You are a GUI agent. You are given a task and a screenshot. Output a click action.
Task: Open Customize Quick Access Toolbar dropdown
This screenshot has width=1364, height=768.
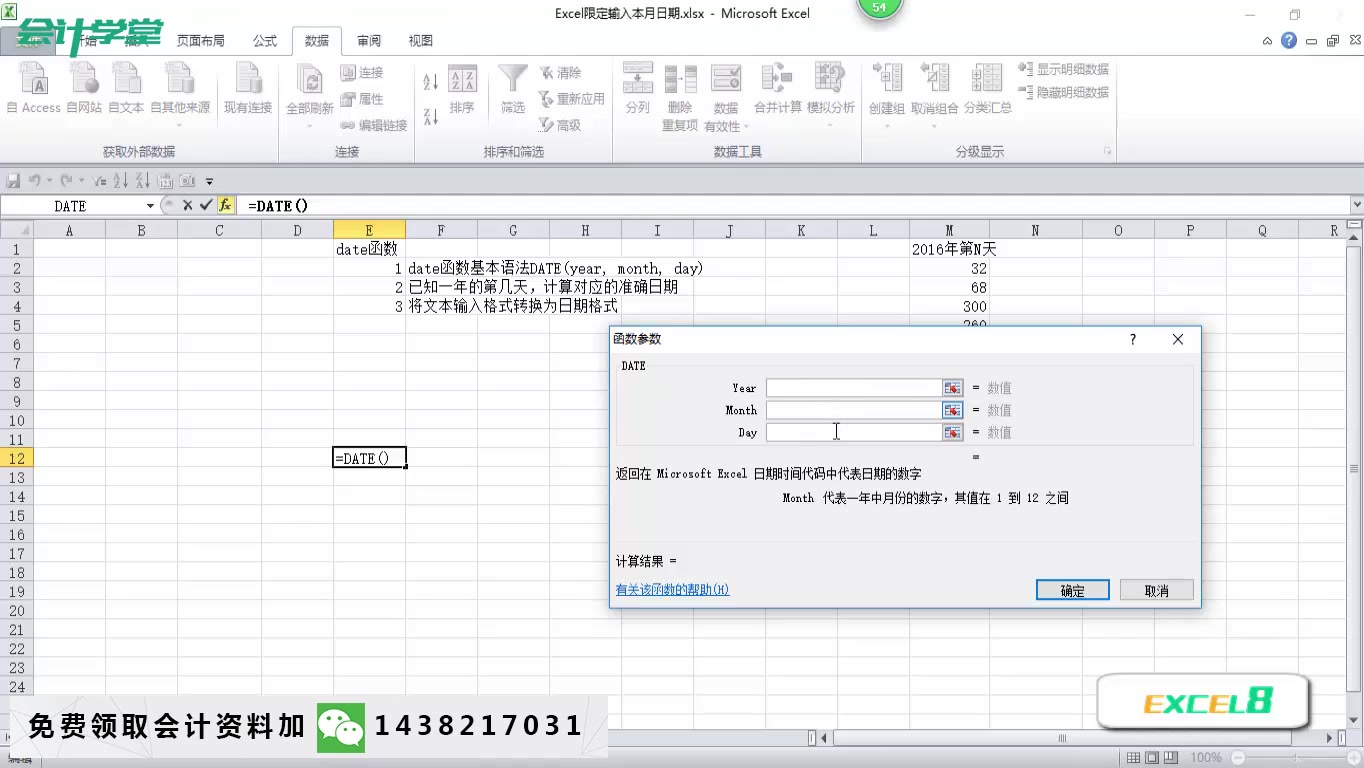pos(209,182)
